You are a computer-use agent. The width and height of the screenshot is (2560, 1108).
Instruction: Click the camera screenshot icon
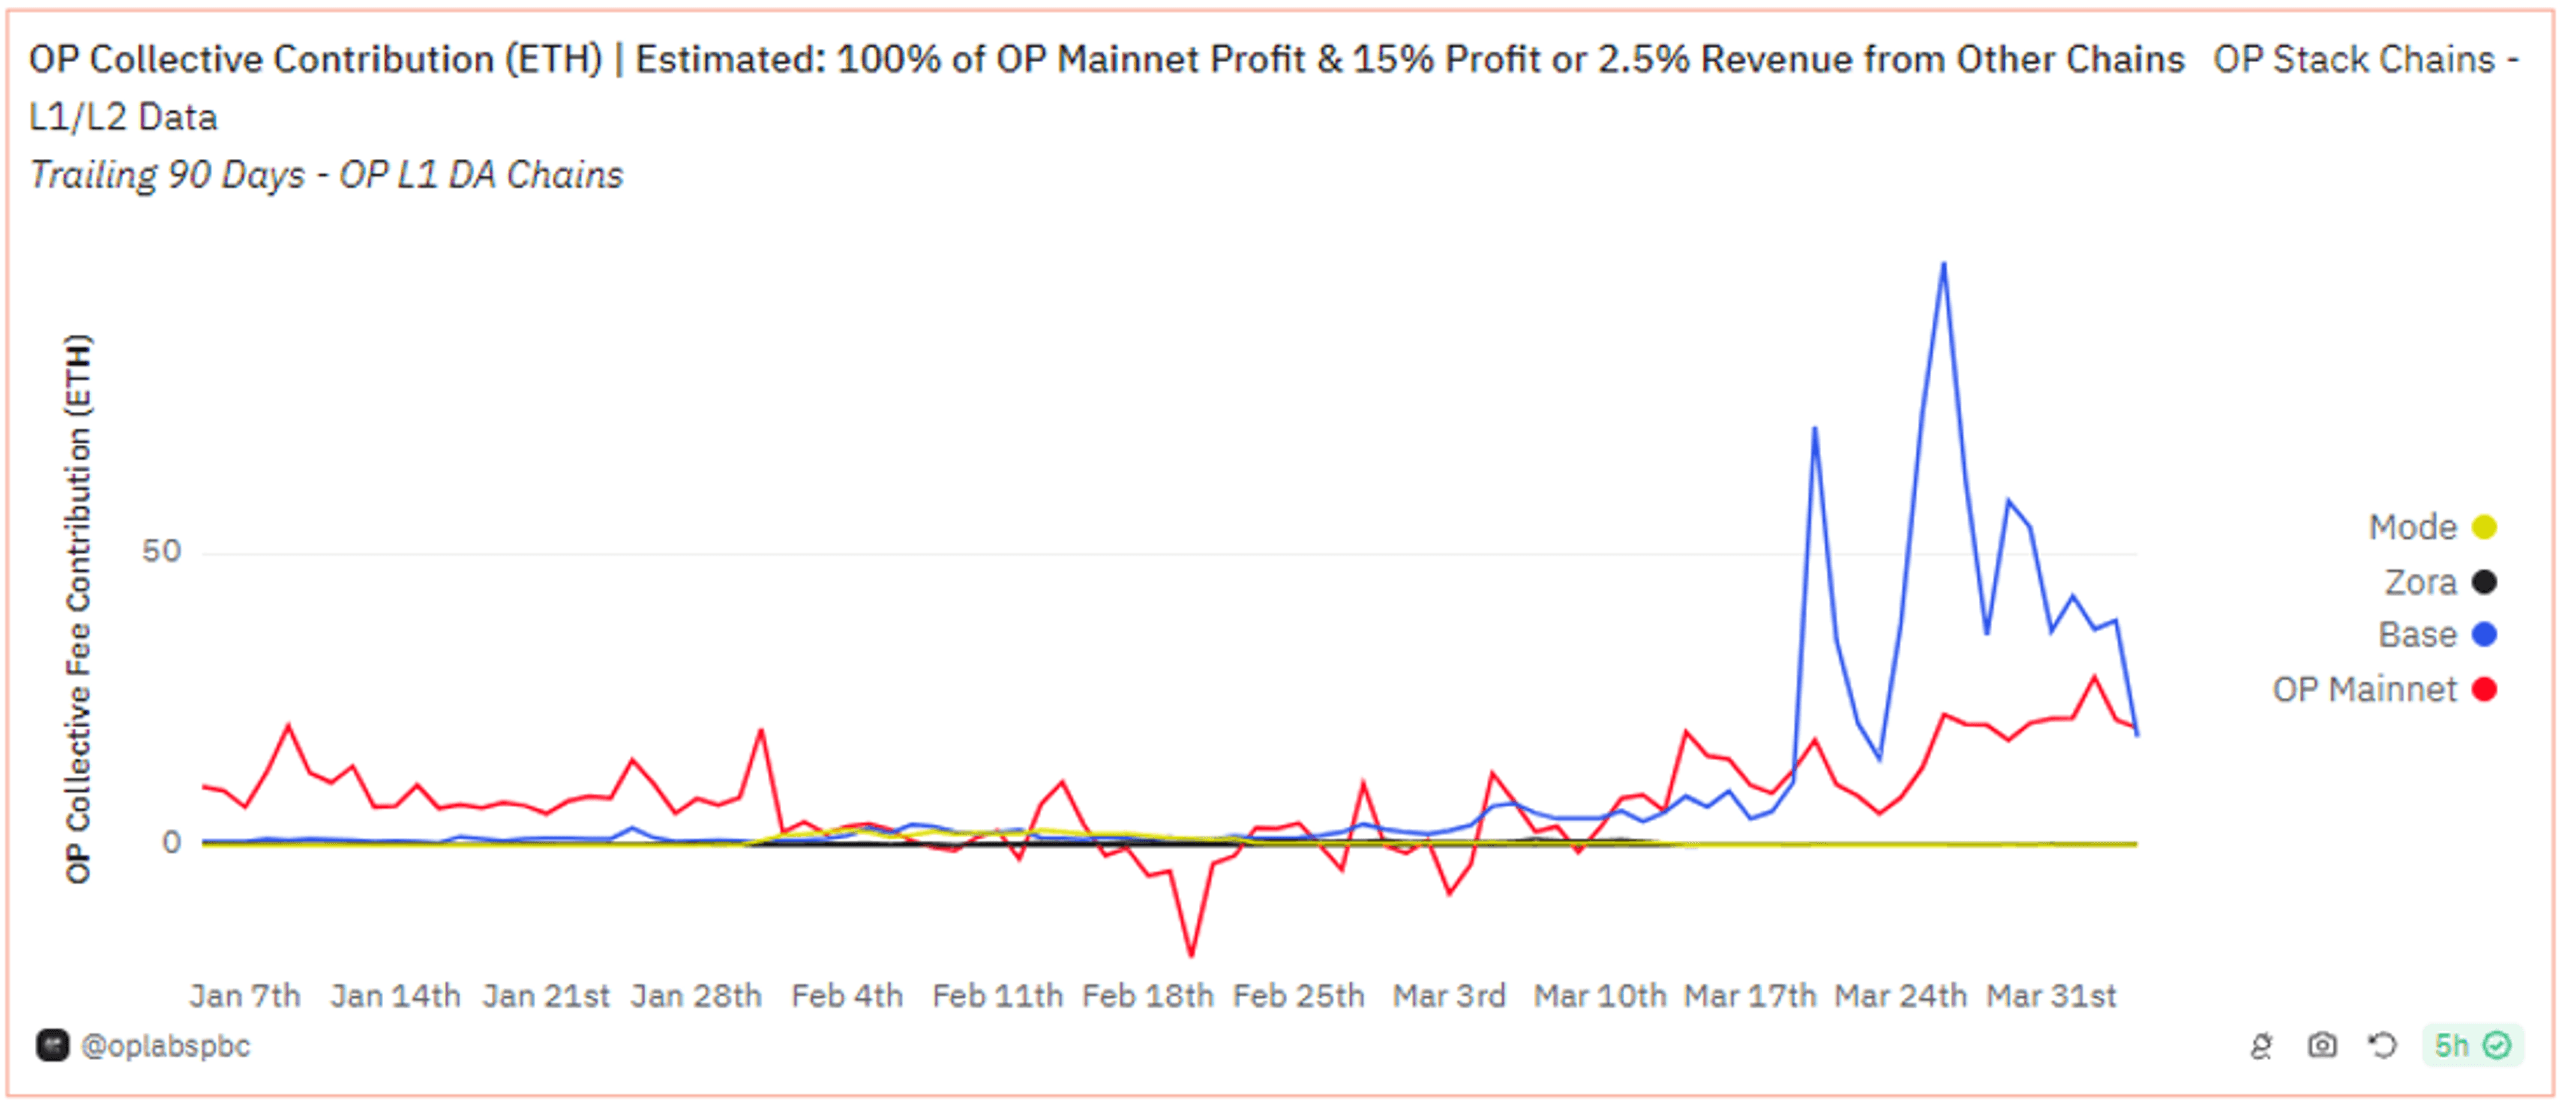[x=2322, y=1046]
